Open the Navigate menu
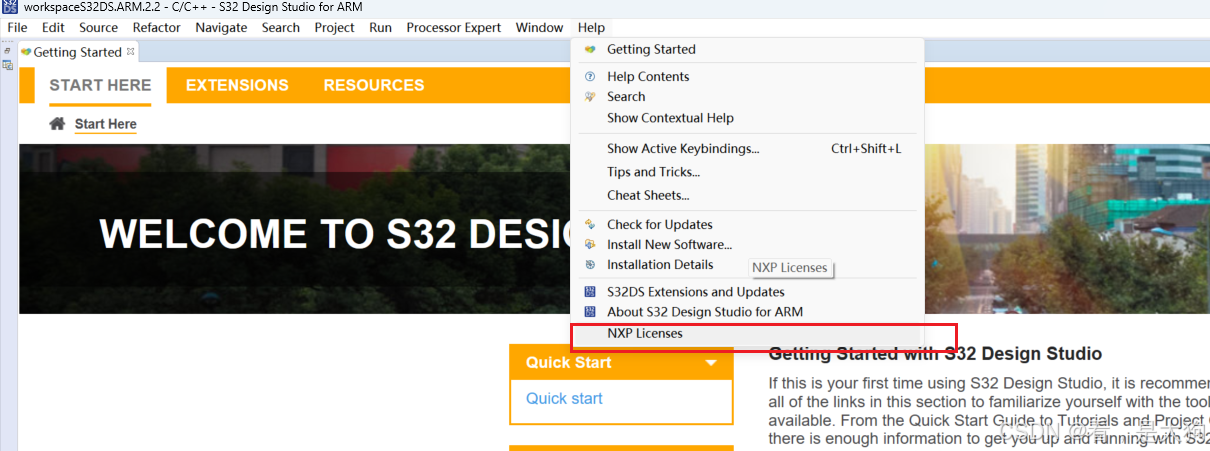Viewport: 1210px width, 451px height. [221, 27]
